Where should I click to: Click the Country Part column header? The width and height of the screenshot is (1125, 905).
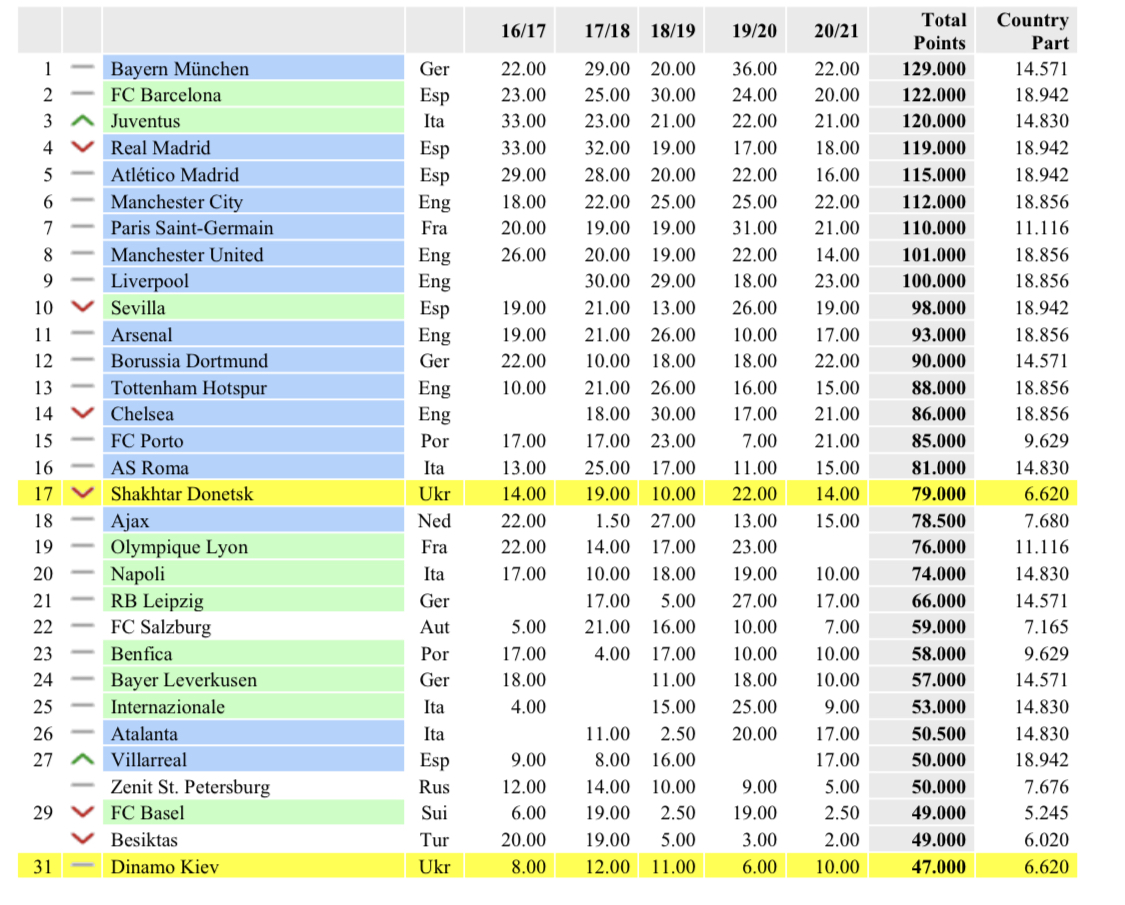pyautogui.click(x=1033, y=31)
